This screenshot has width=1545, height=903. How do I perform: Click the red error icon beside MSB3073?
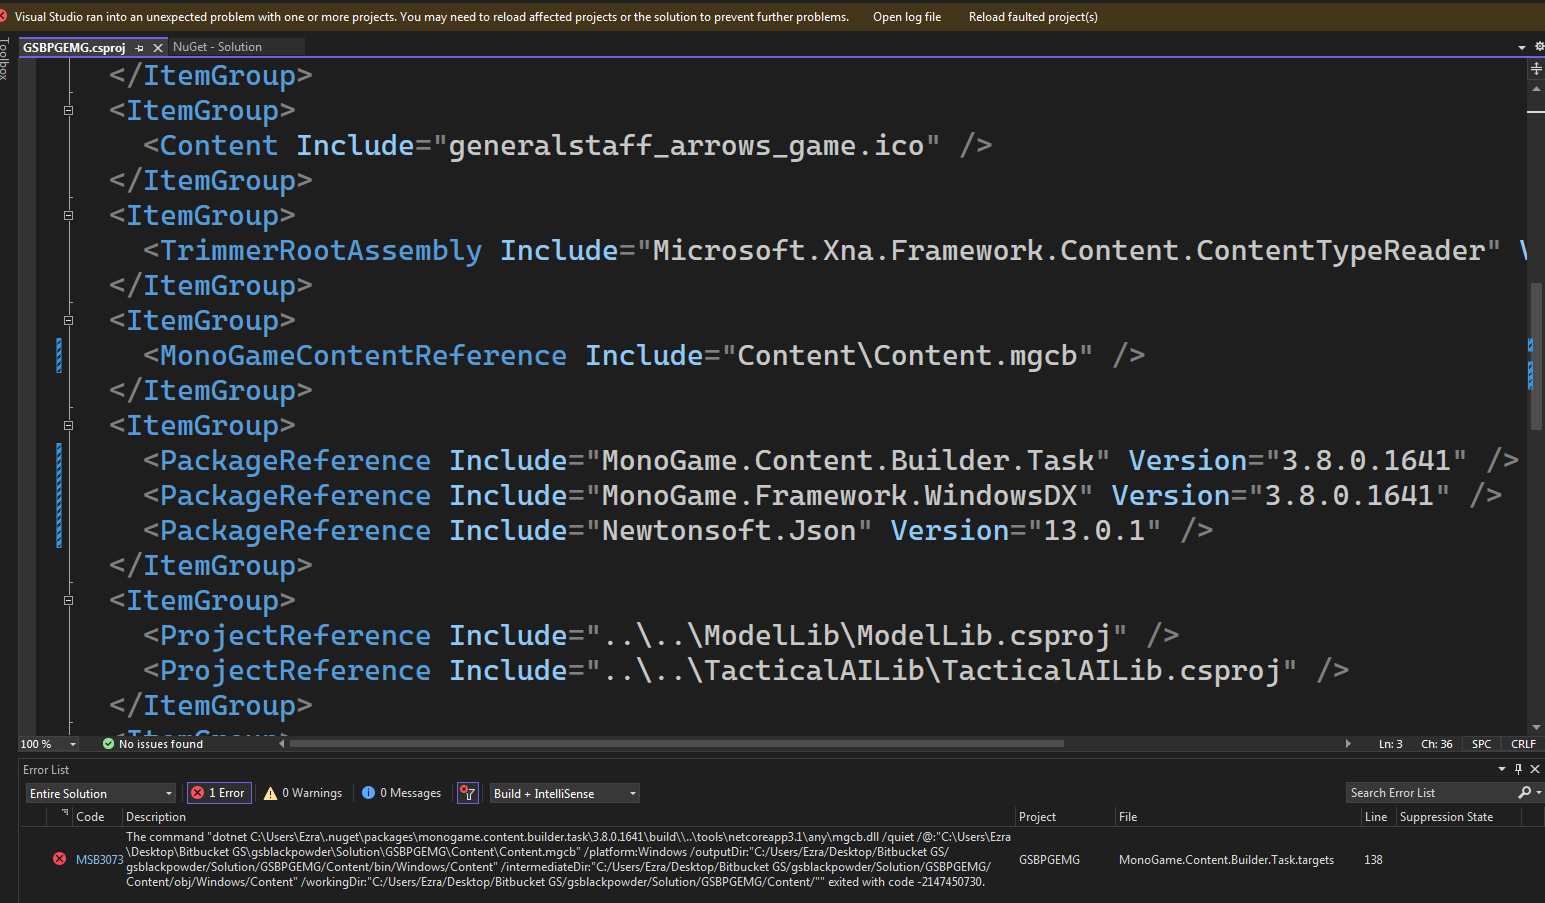(59, 859)
